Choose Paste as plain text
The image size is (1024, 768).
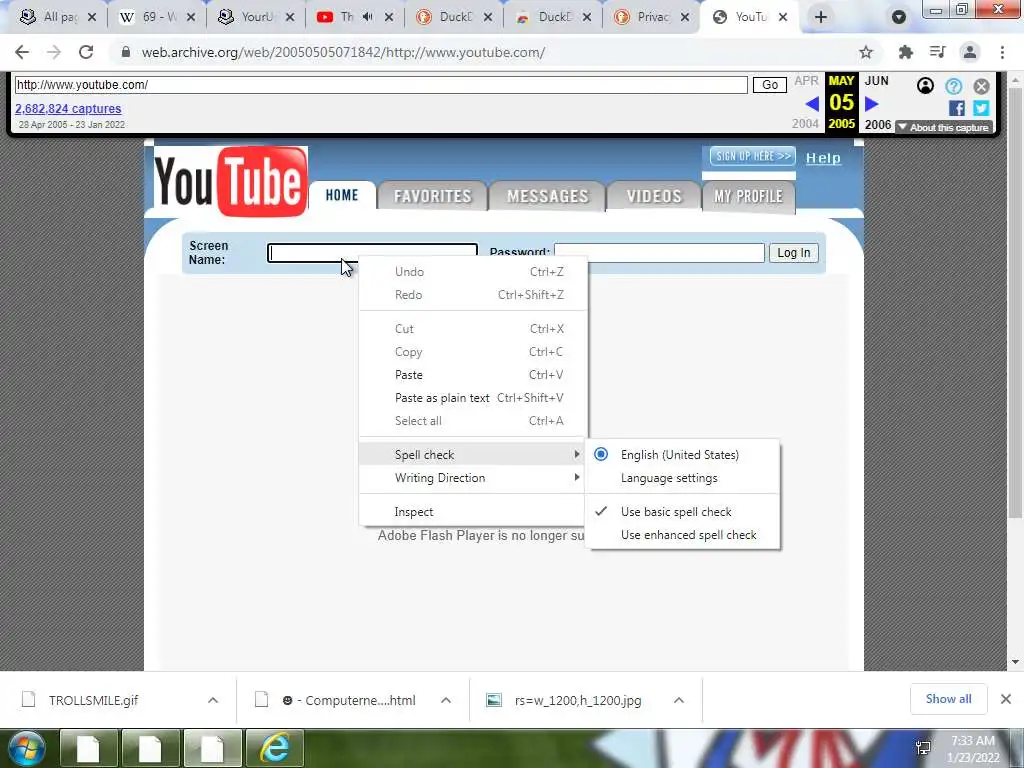click(x=473, y=398)
